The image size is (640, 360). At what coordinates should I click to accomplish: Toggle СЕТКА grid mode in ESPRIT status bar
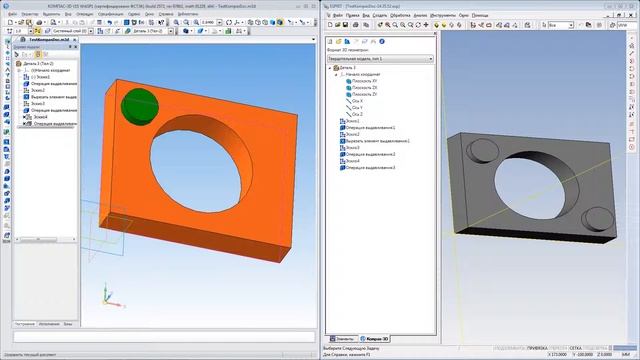click(576, 348)
